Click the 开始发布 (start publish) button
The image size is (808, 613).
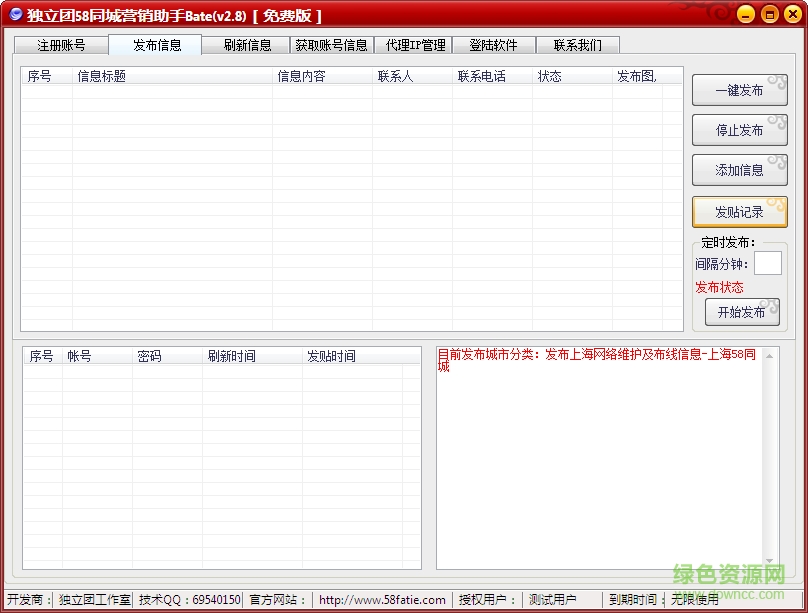(740, 312)
